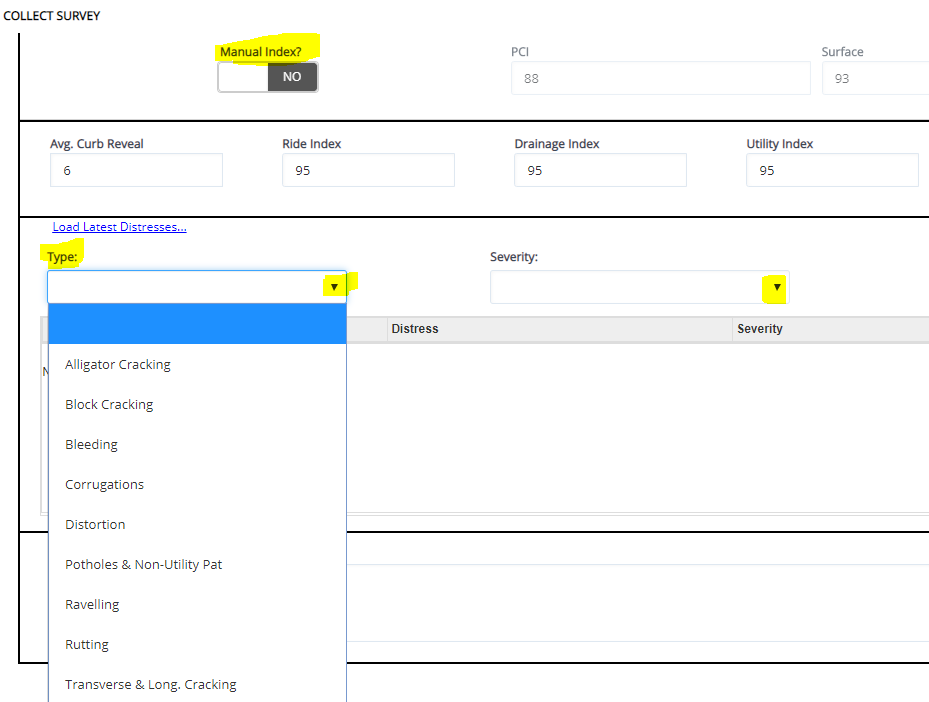The image size is (929, 702).
Task: Choose Rutting from the list
Action: tap(87, 644)
